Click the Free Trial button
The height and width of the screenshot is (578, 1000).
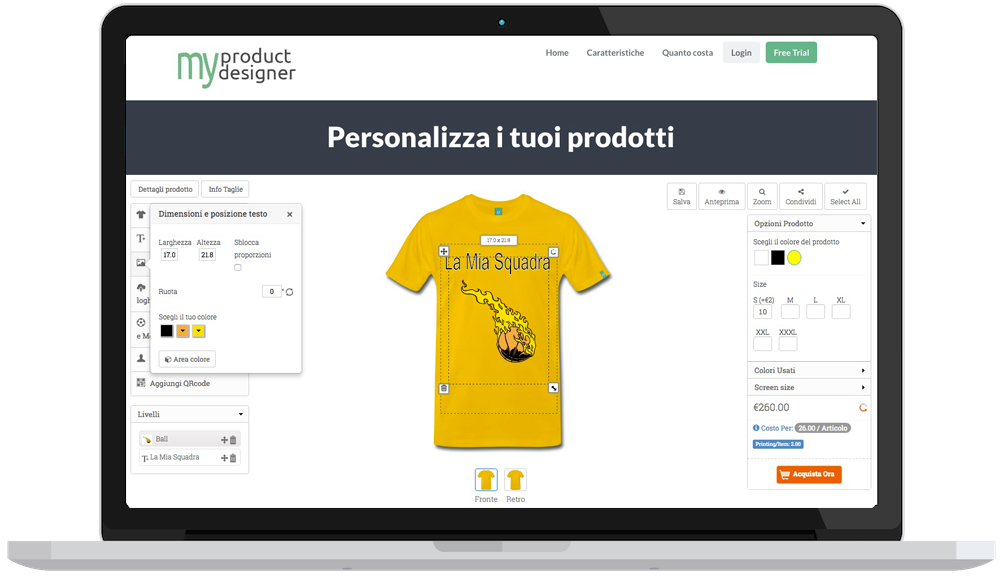[x=791, y=53]
